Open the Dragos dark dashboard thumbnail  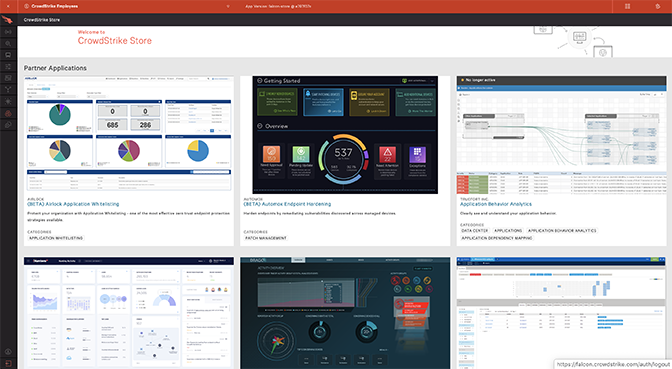pos(345,313)
